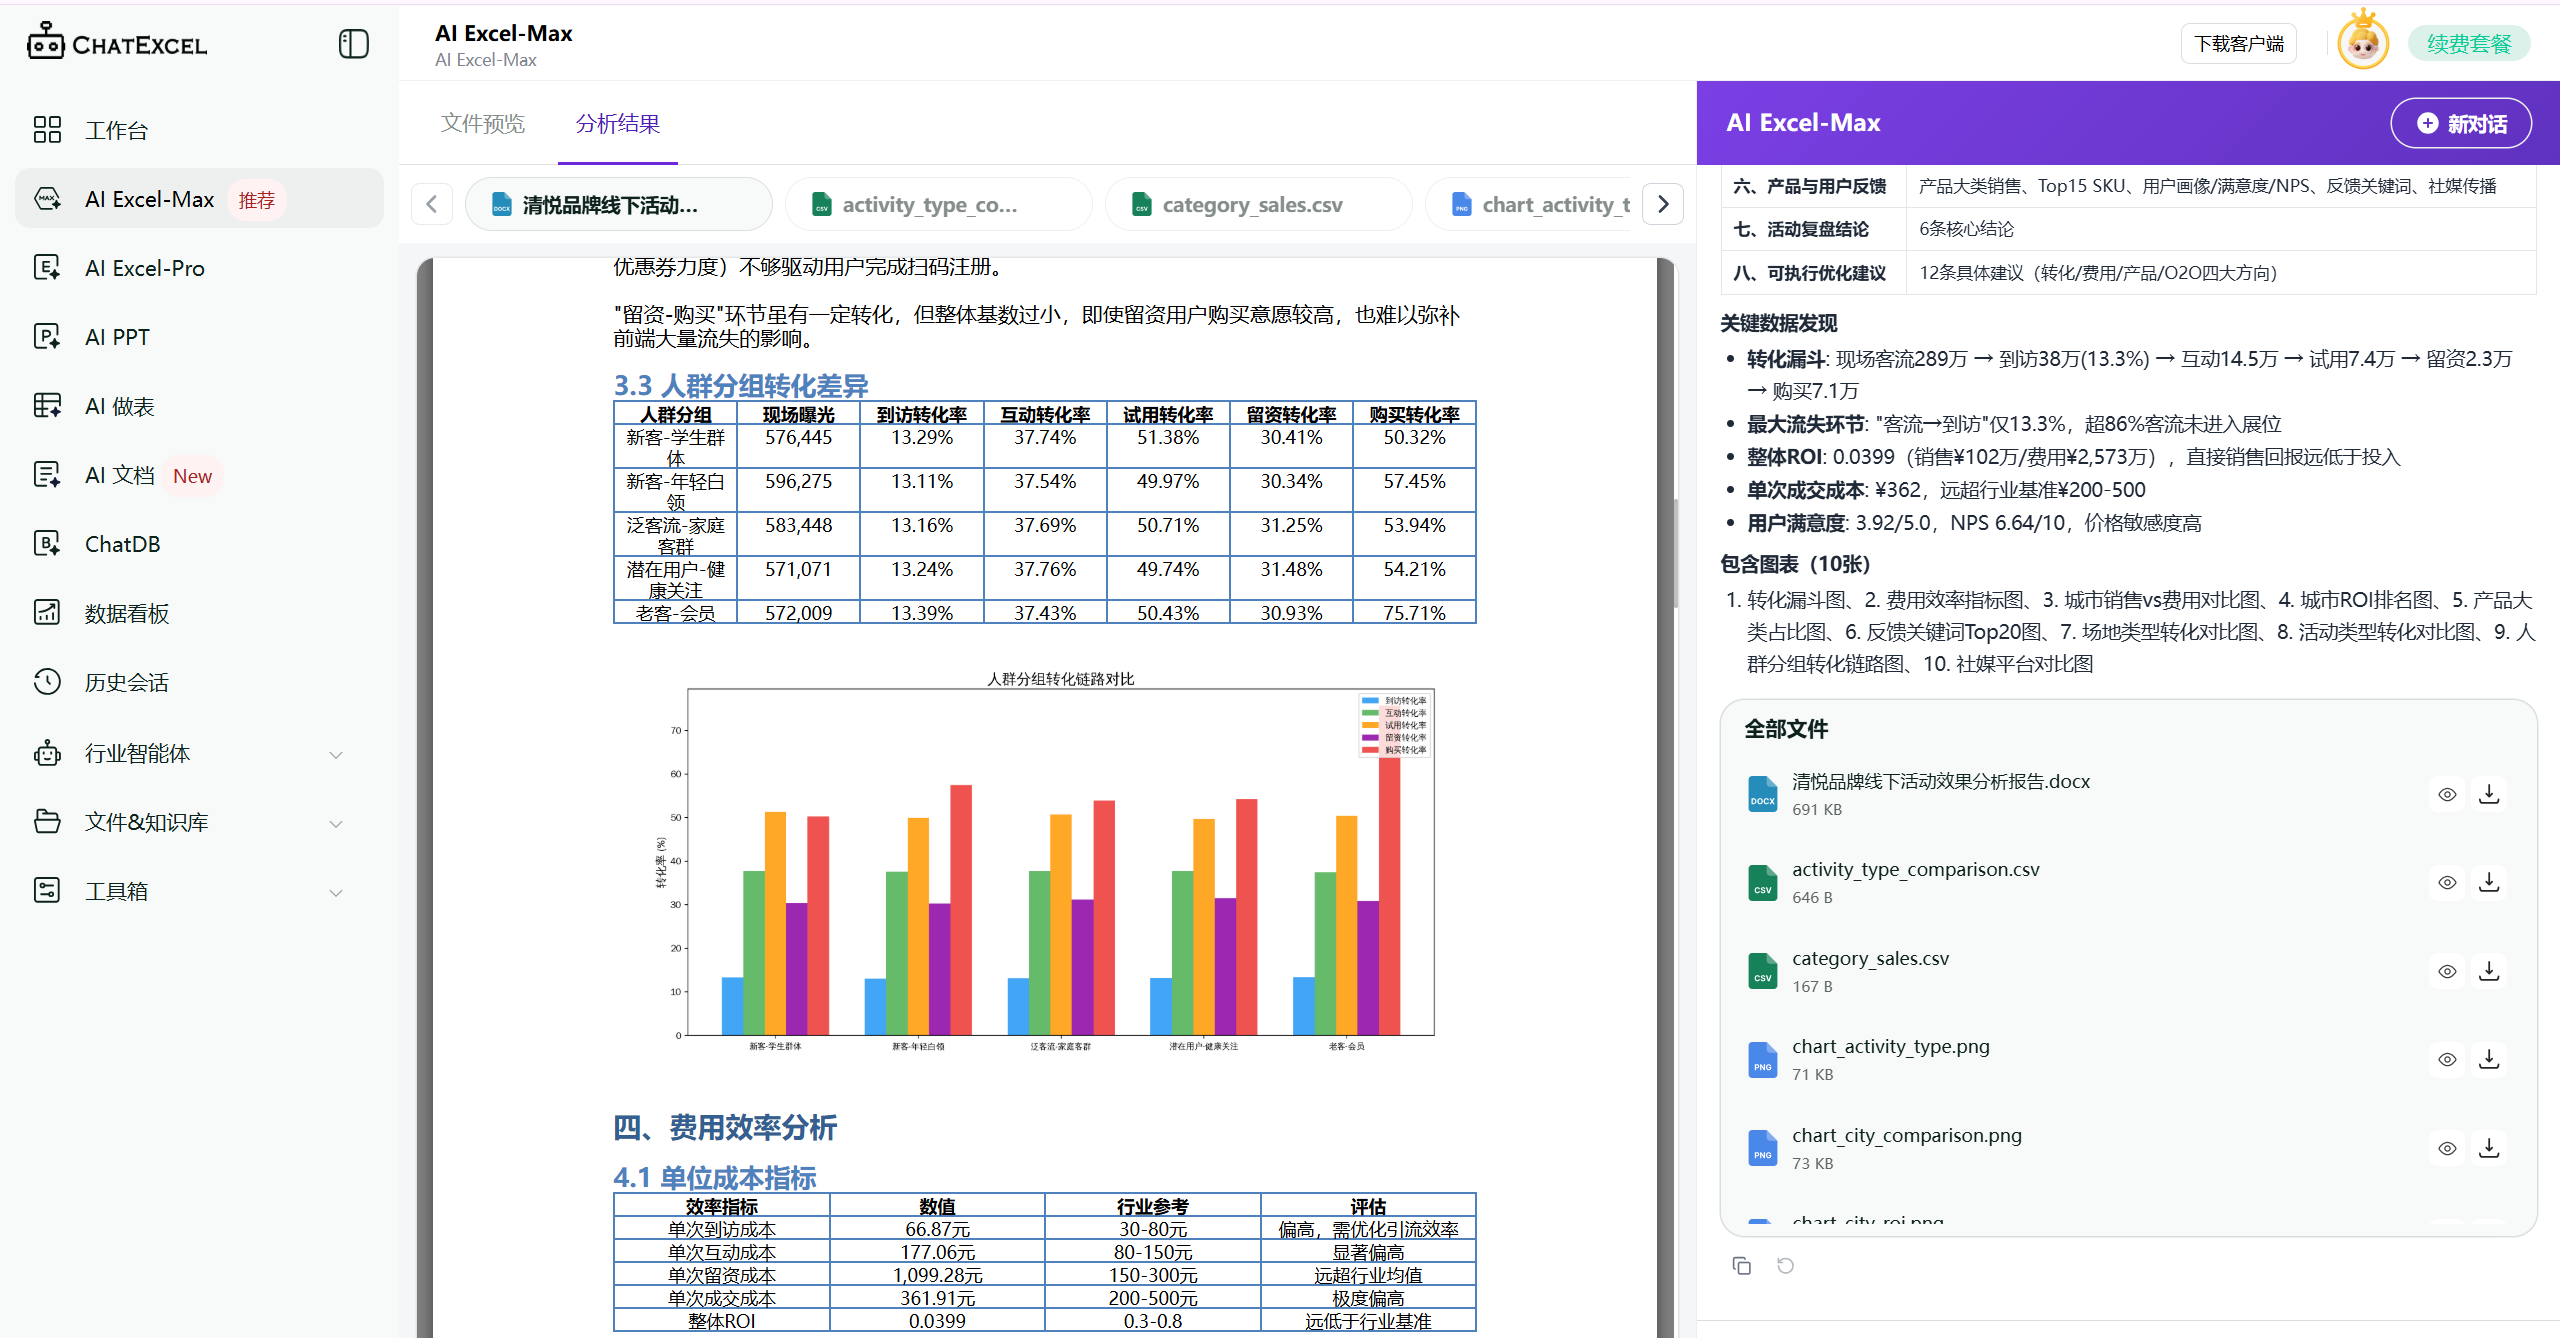Open activity_type_comparison.csv in file list
Viewport: 2560px width, 1338px height.
coord(1915,870)
